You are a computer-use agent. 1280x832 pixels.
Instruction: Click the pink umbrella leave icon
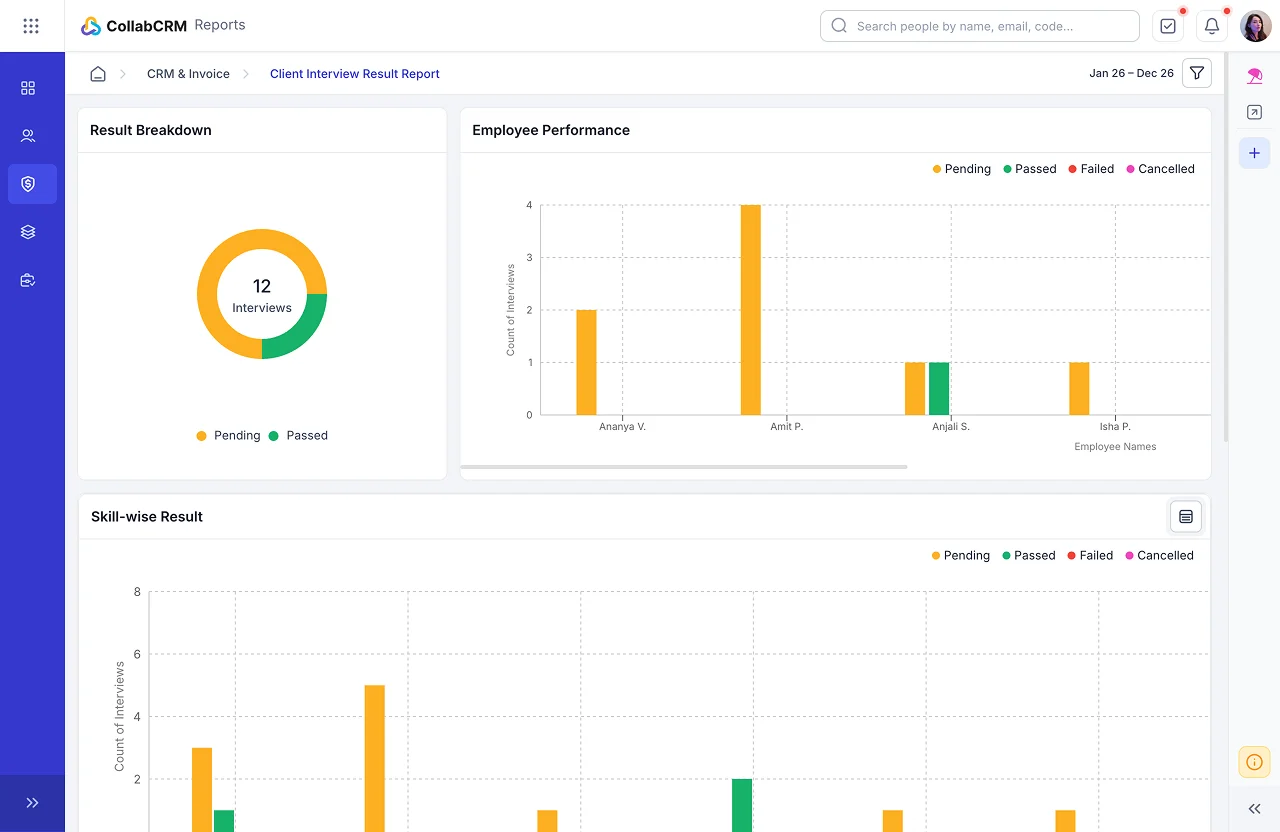(x=1255, y=76)
